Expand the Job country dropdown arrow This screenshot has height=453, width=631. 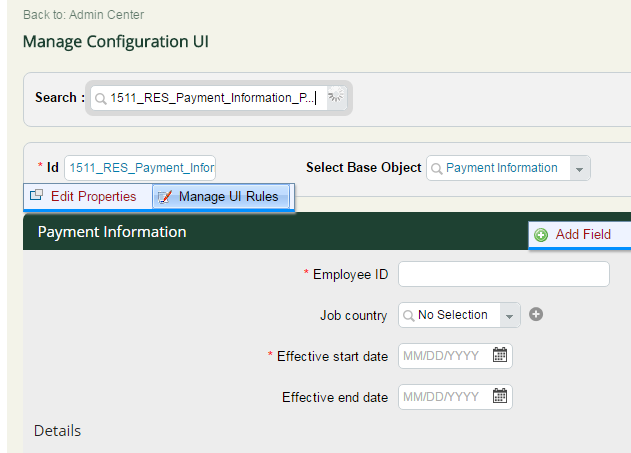coord(509,315)
